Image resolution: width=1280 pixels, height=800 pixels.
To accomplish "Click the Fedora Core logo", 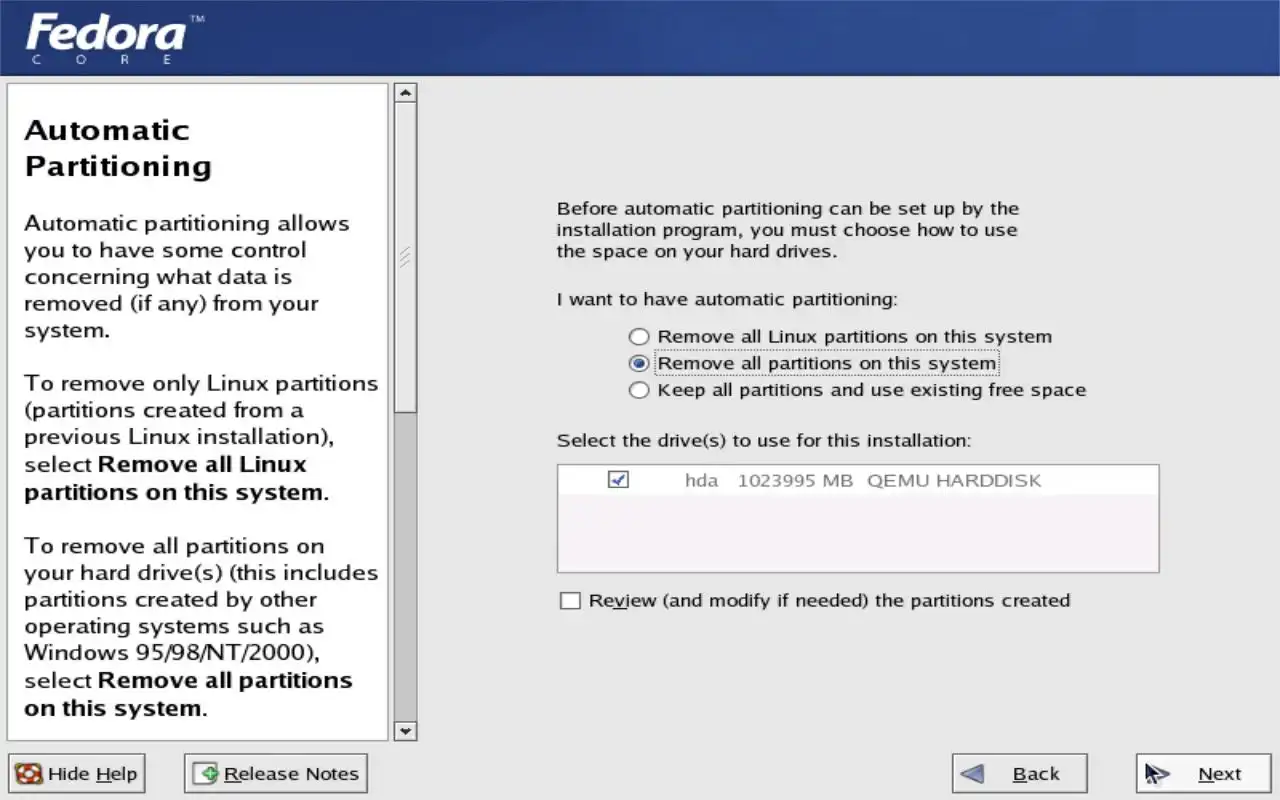I will click(113, 38).
